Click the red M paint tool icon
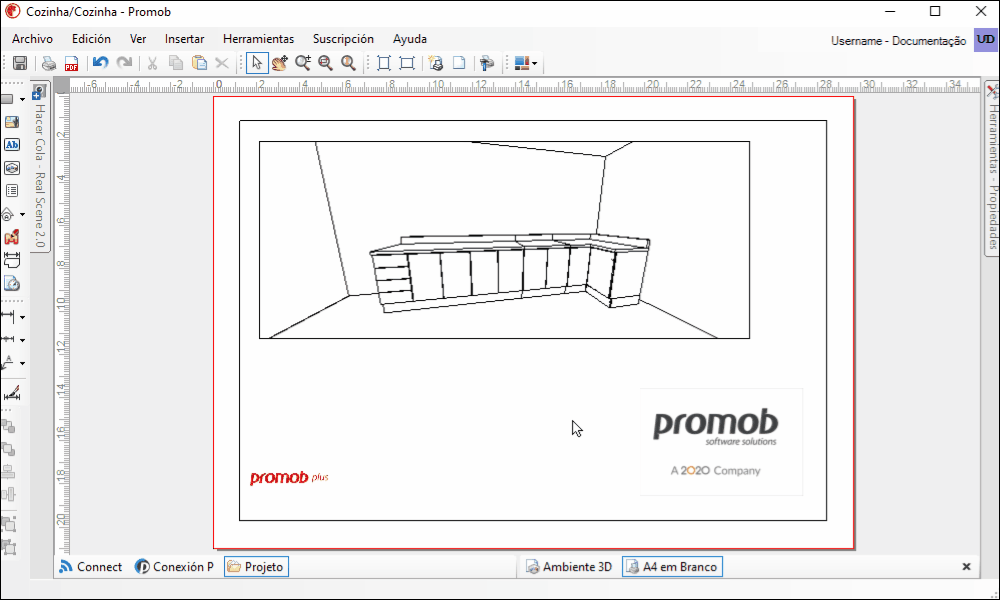This screenshot has height=600, width=1000. point(11,237)
